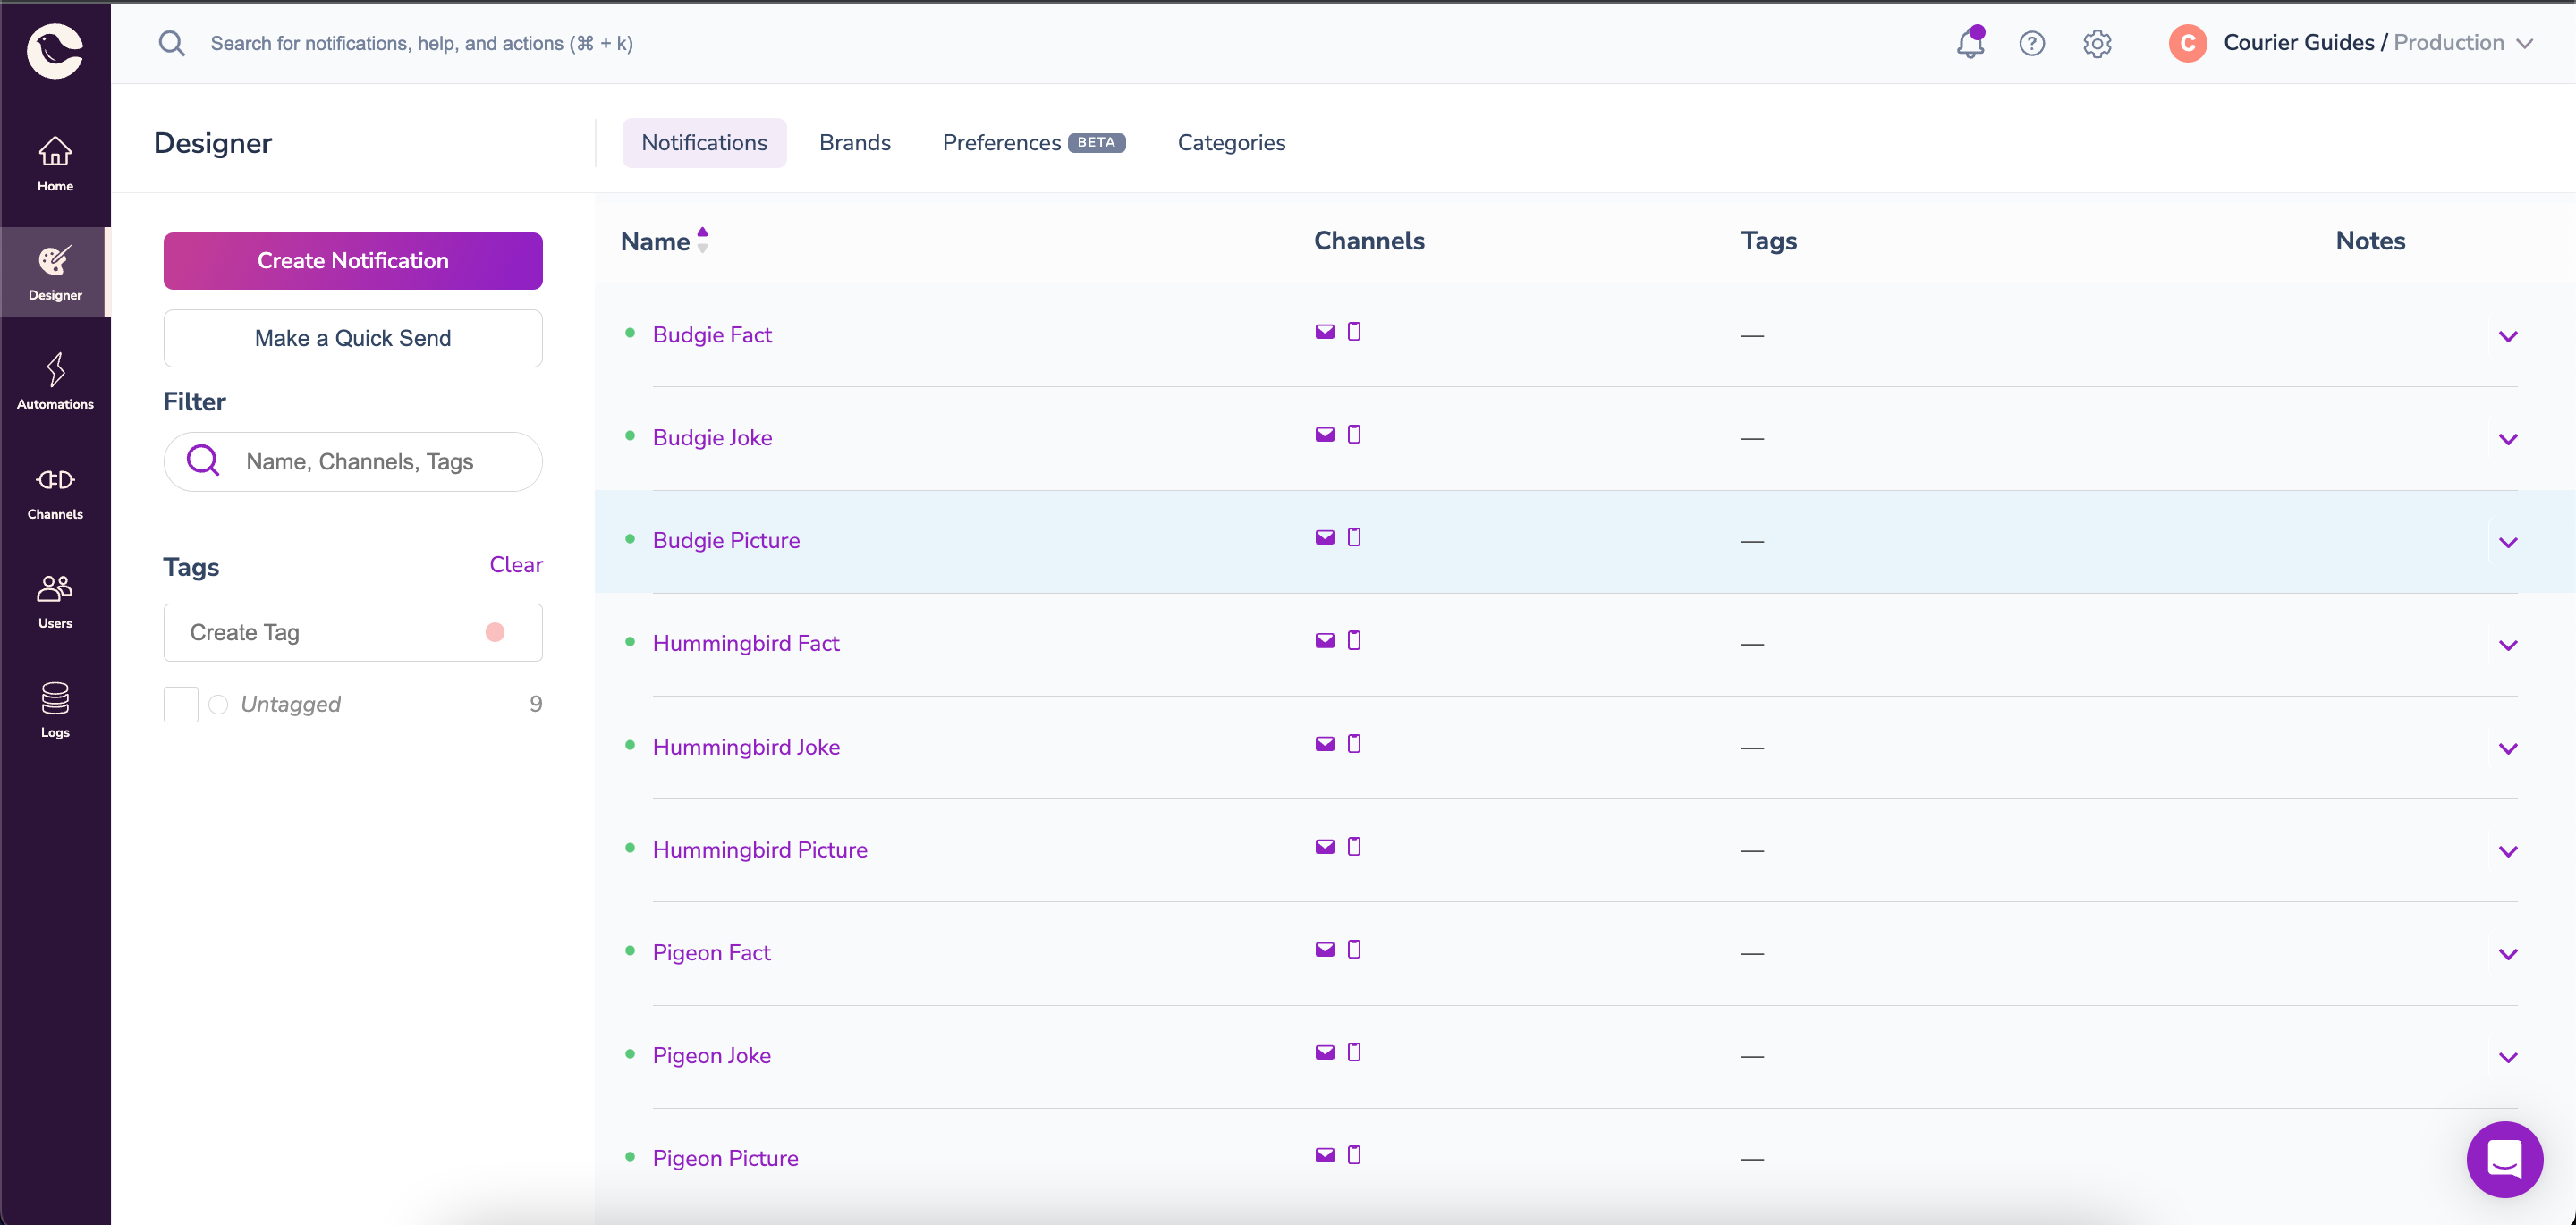
Task: Click the Tags column header
Action: coord(1768,241)
